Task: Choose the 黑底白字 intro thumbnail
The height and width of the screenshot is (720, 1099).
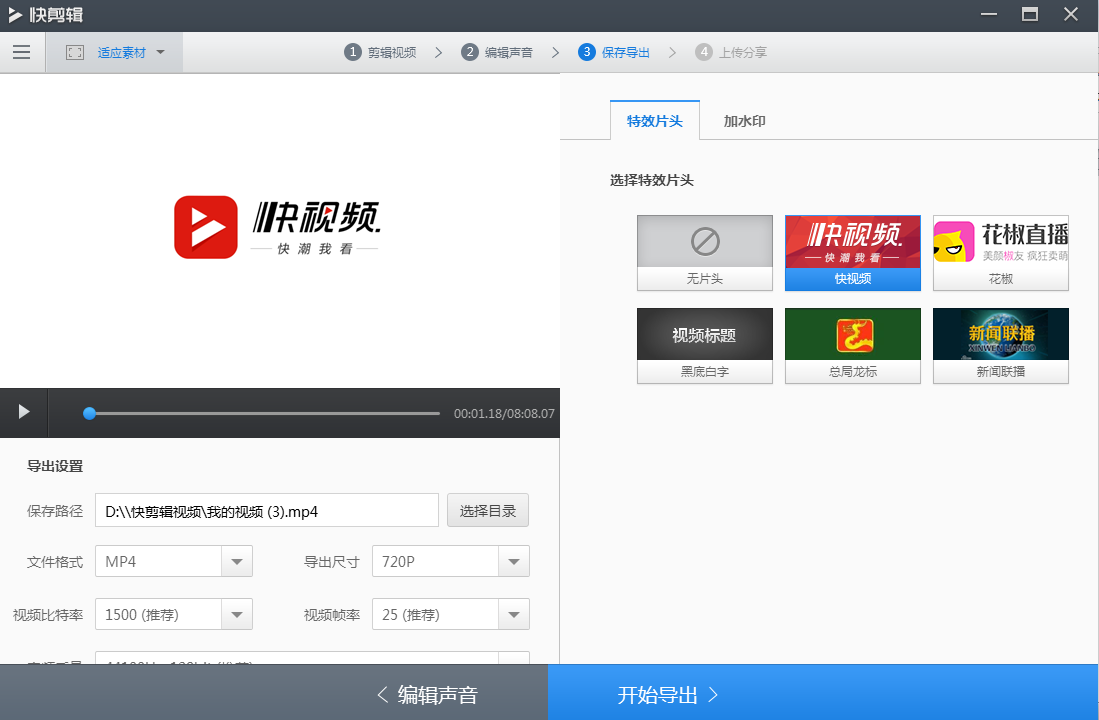Action: (704, 346)
